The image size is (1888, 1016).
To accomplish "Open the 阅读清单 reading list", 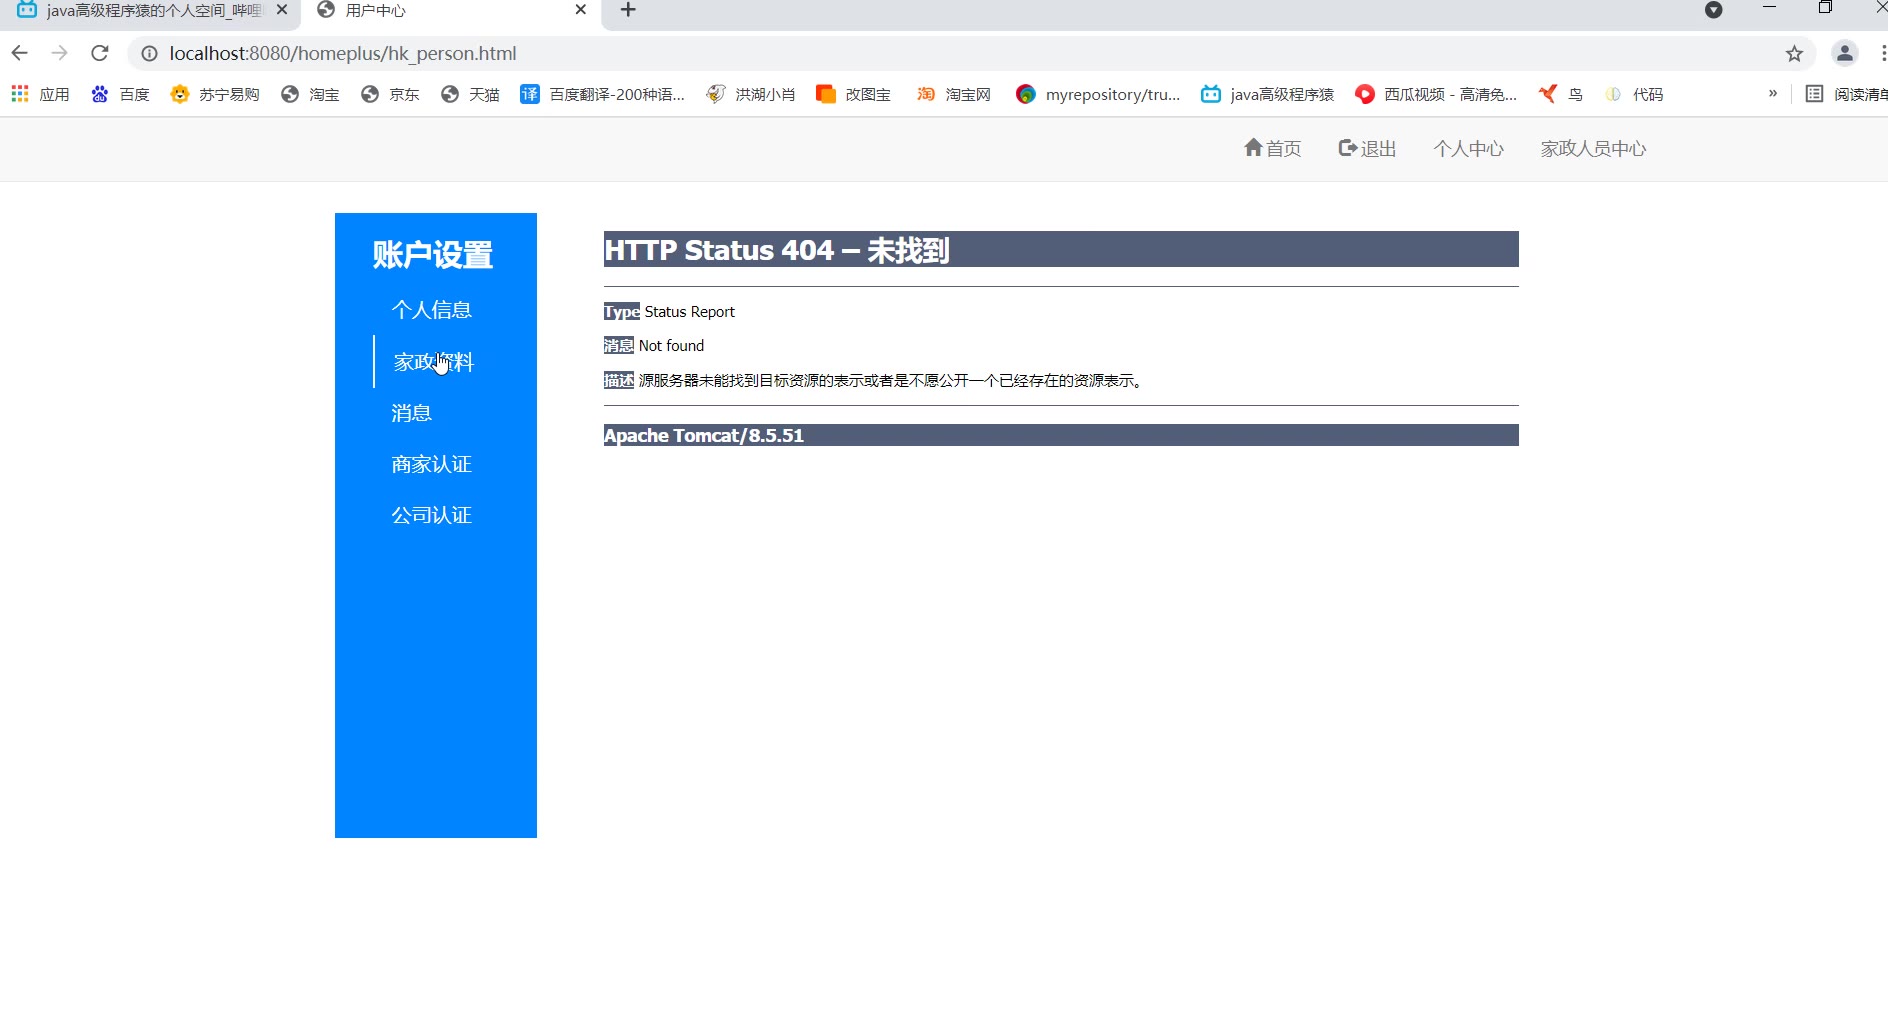I will pos(1846,94).
